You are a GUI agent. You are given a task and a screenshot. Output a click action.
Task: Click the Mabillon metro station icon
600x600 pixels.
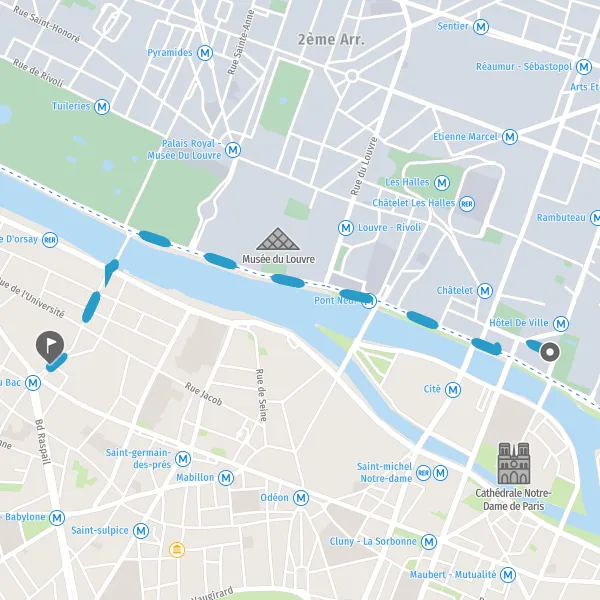coord(226,478)
